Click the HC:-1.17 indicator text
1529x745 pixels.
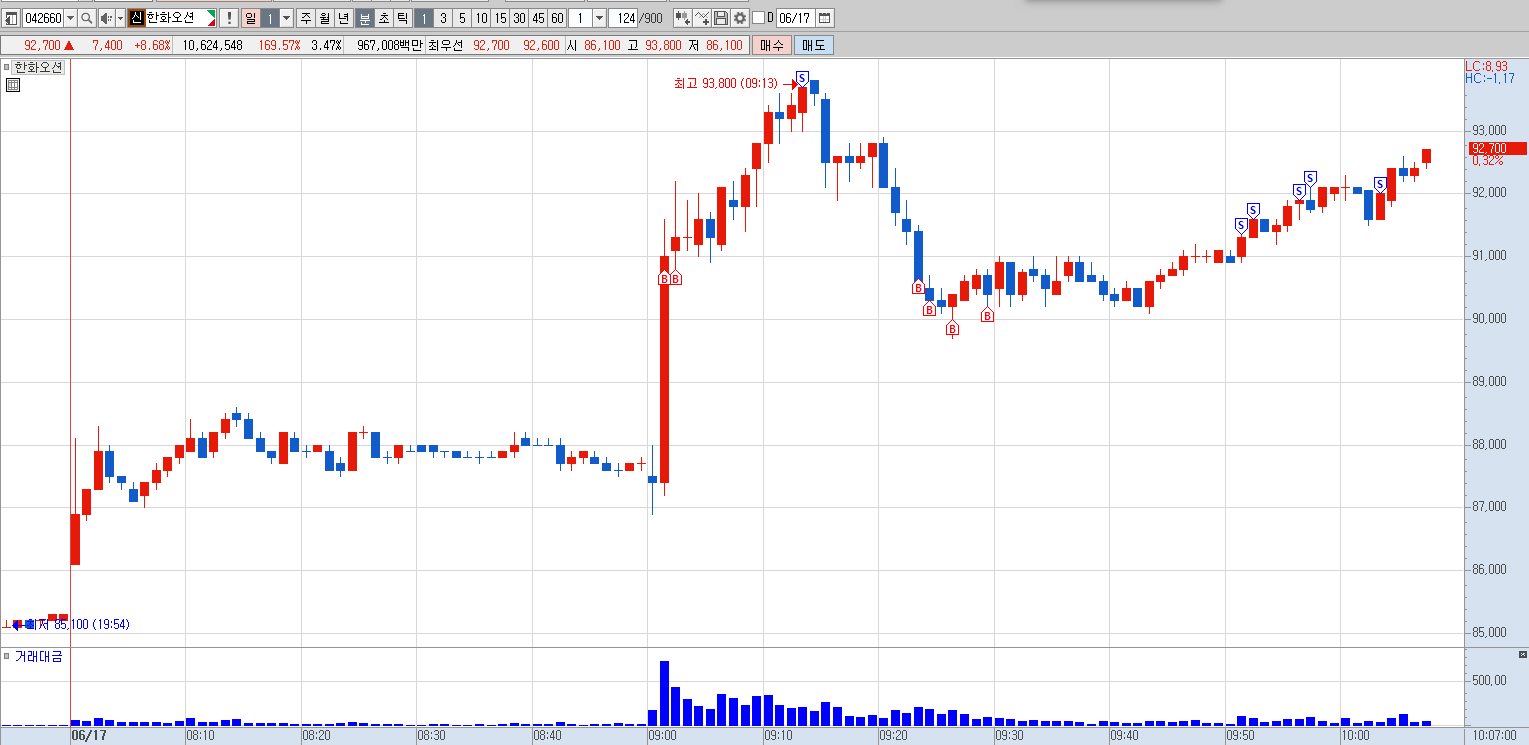[x=1489, y=78]
